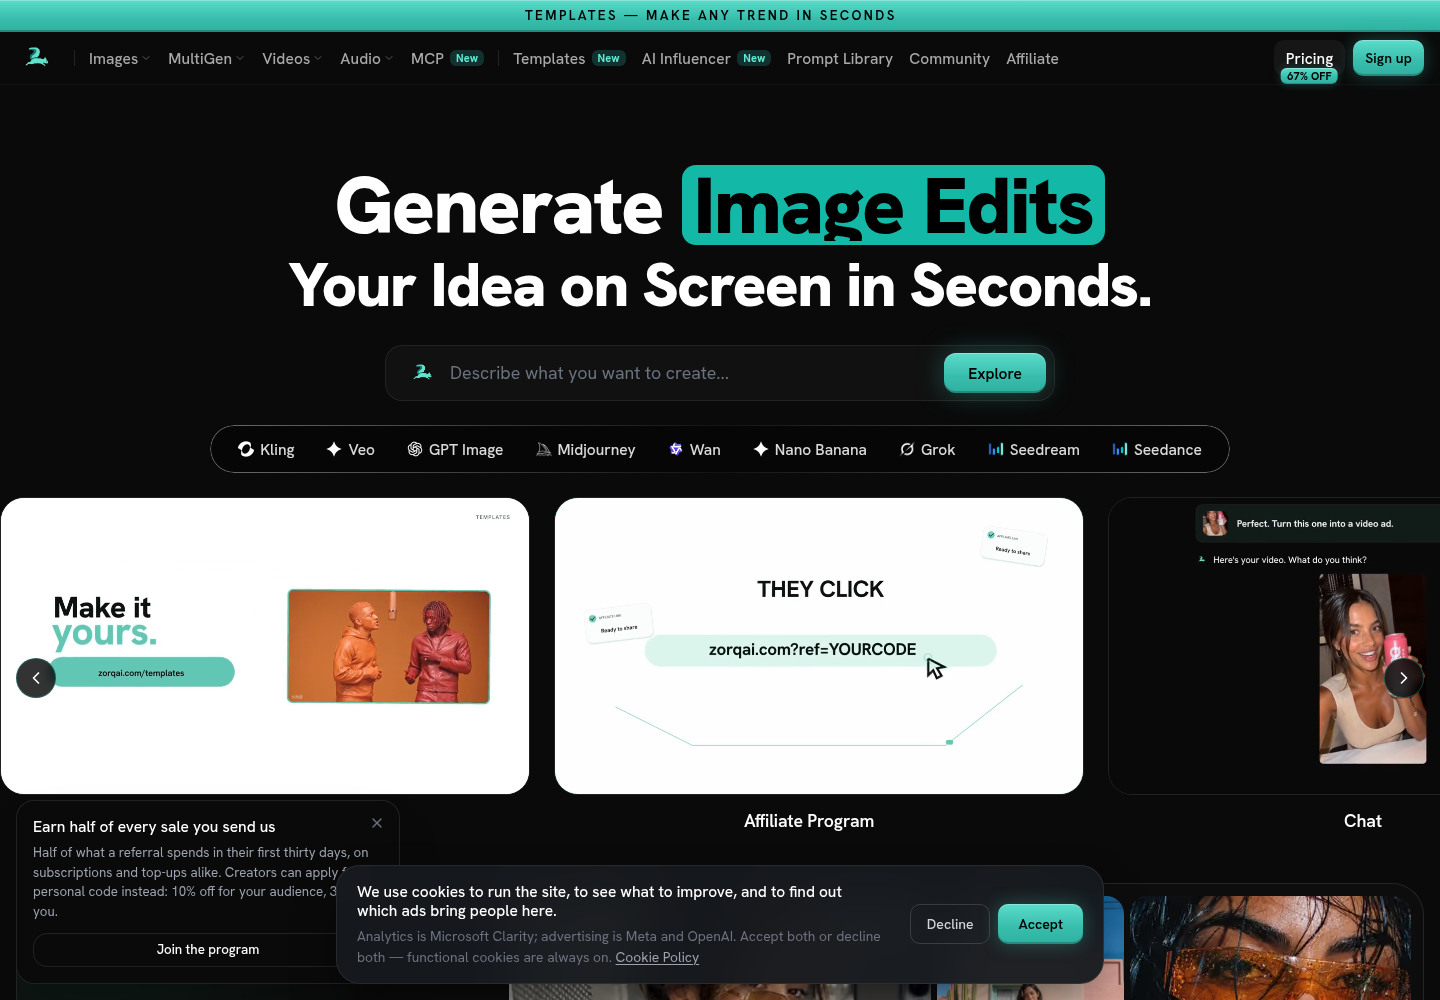Viewport: 1440px width, 1000px height.
Task: Click the top banner Templates announcement
Action: coord(710,15)
